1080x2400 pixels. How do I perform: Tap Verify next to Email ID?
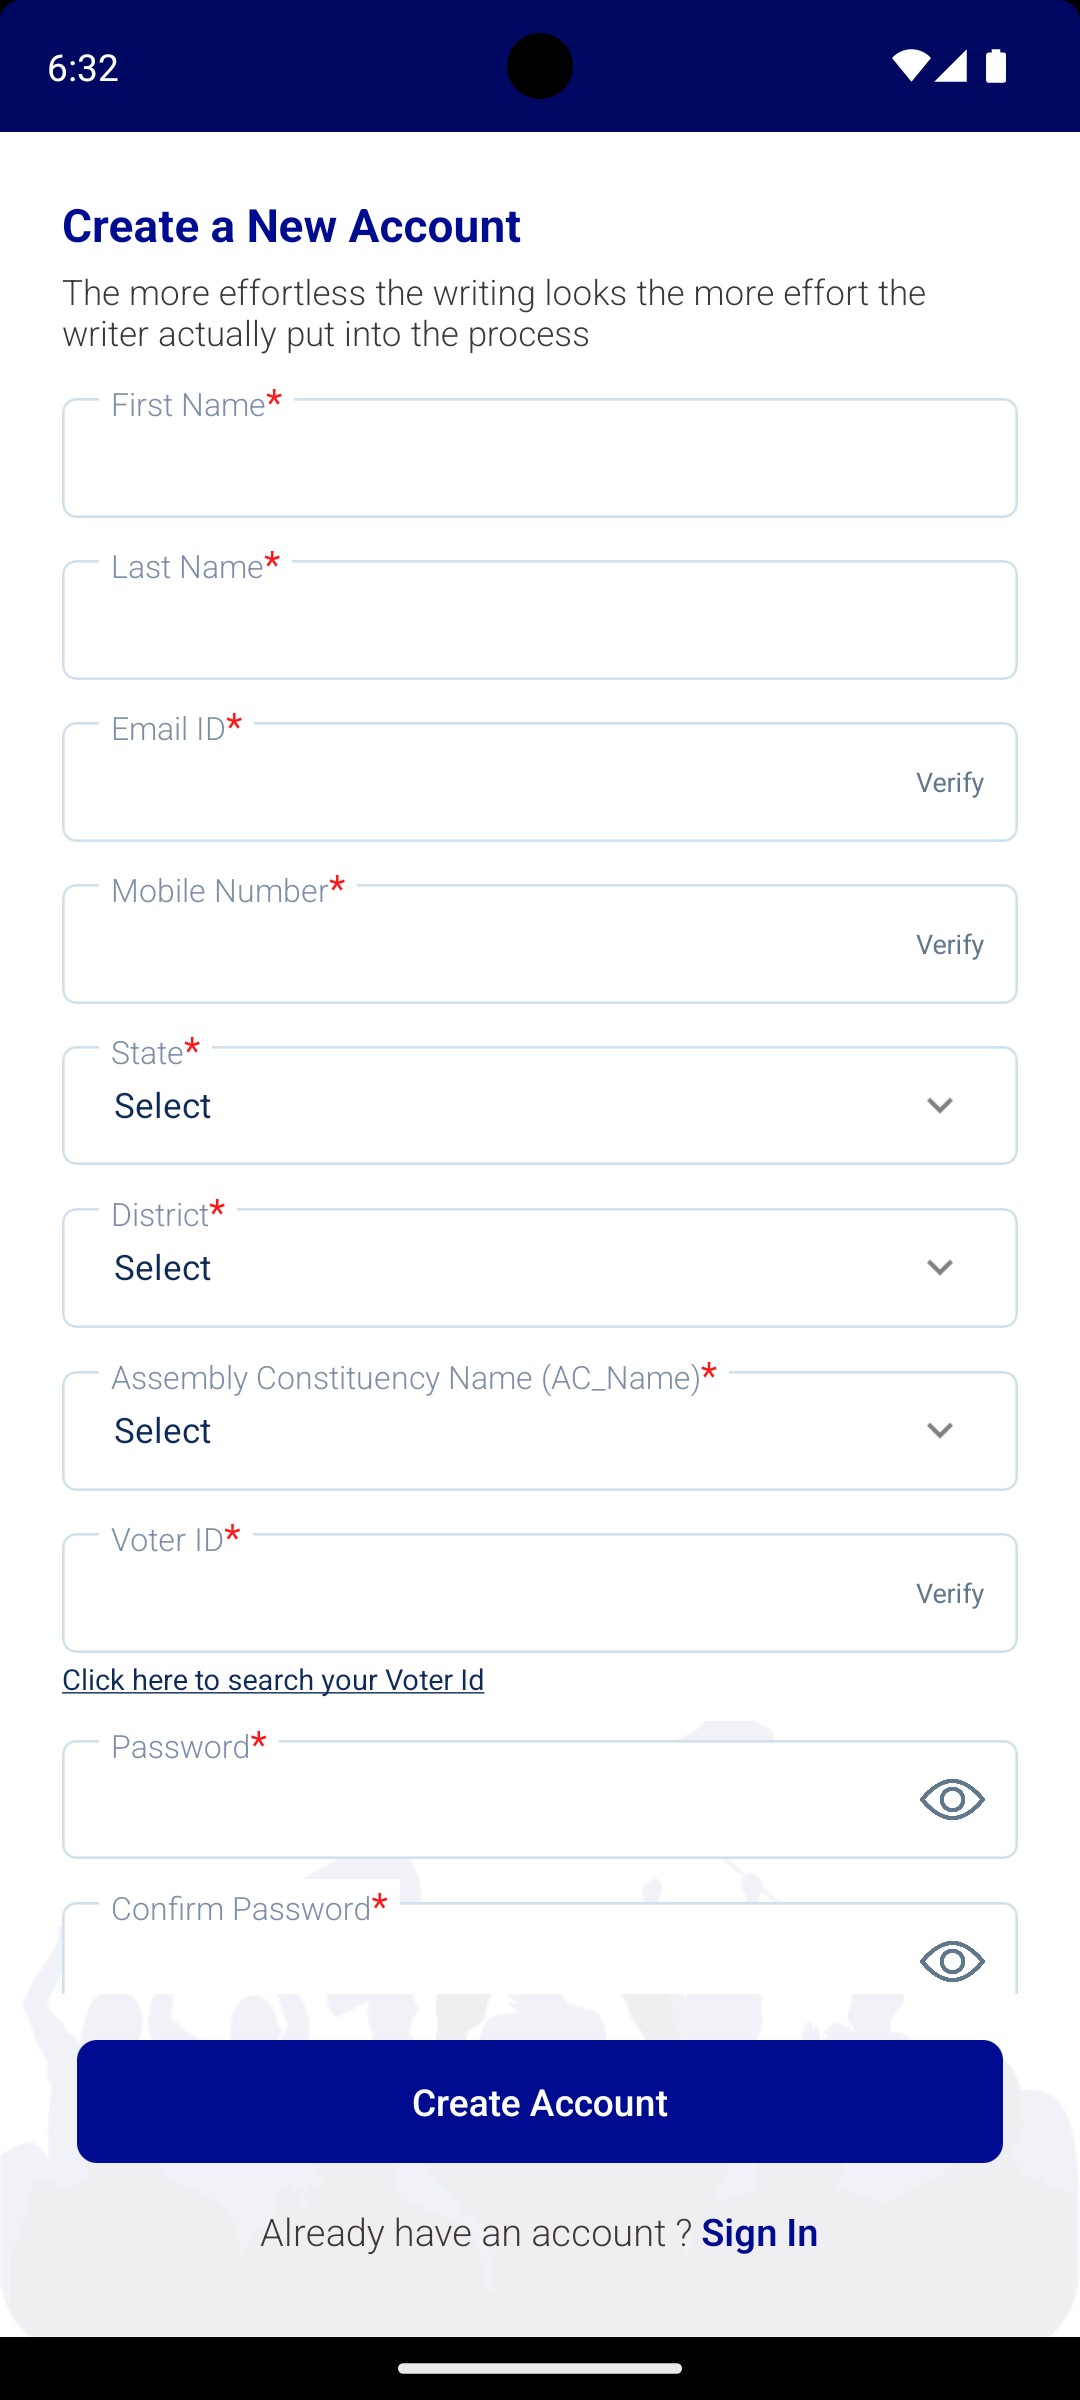(949, 783)
